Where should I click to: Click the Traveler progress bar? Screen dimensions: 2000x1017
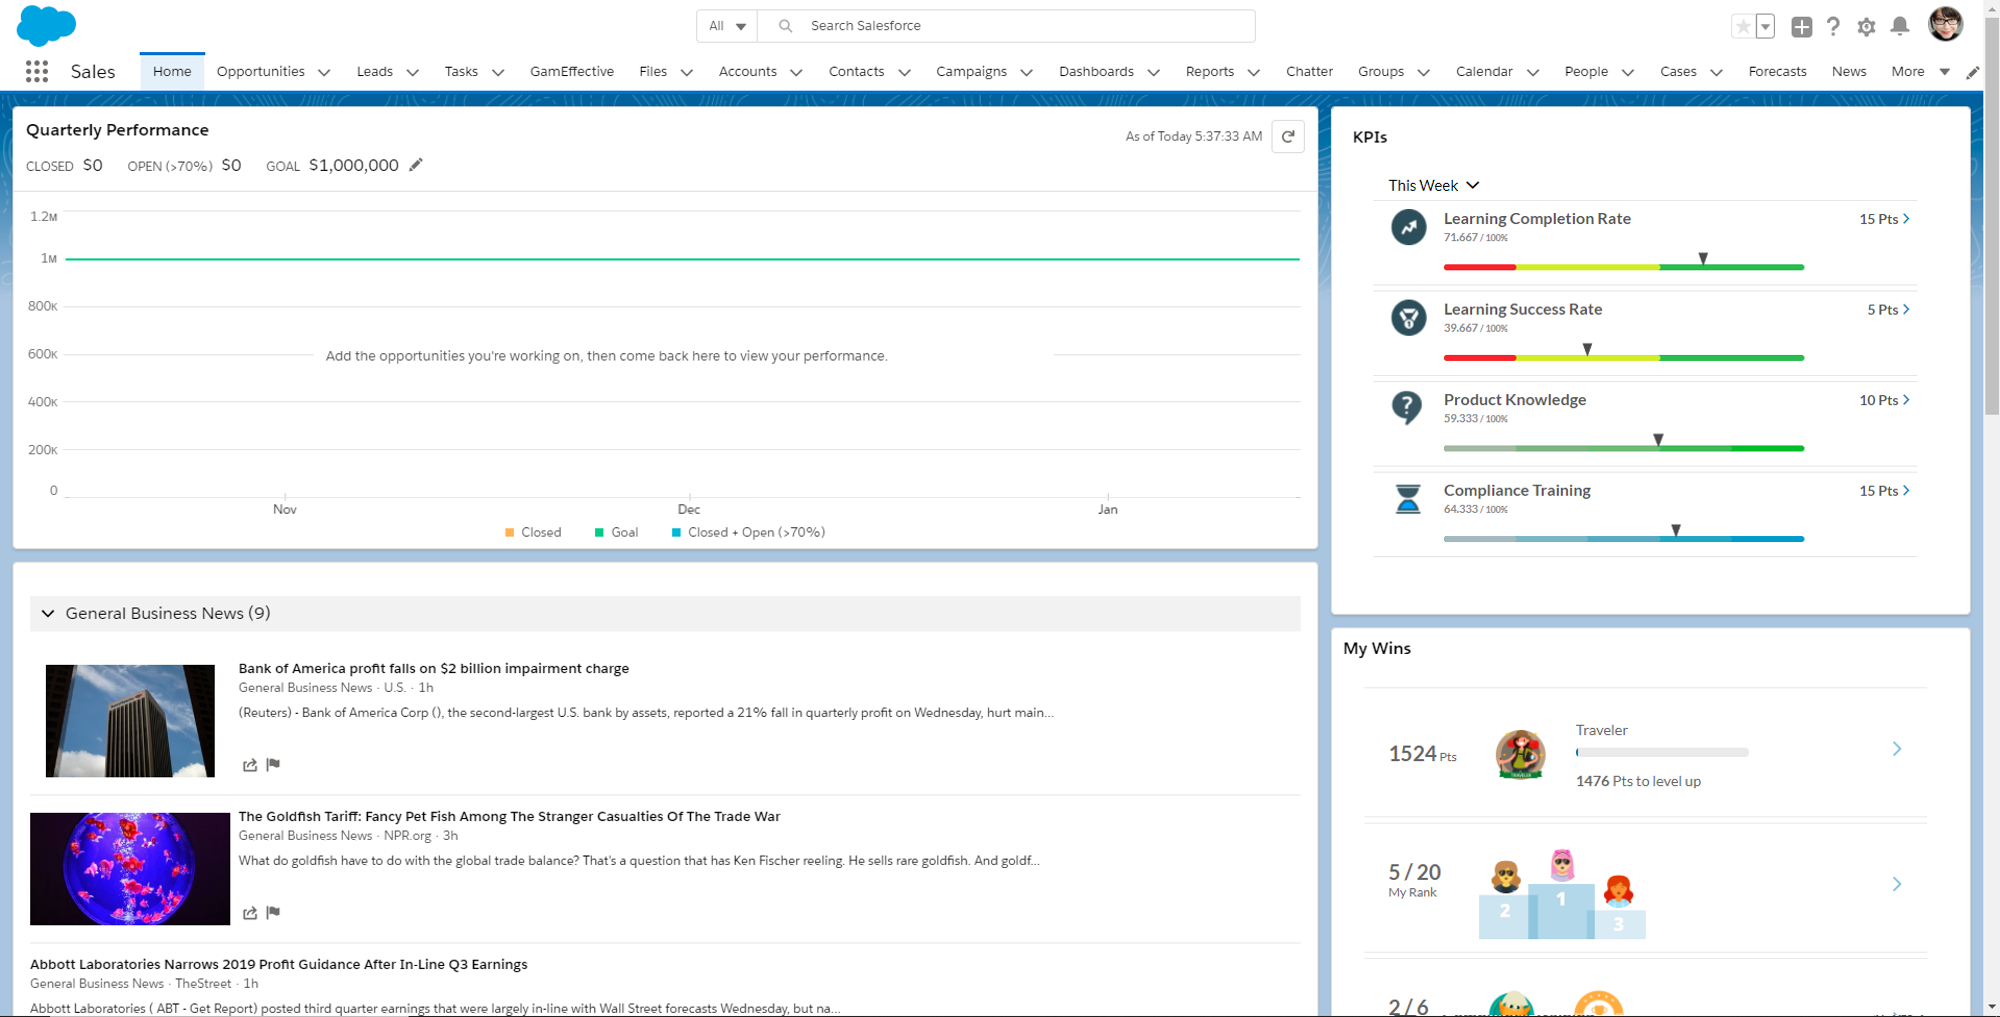1662,752
